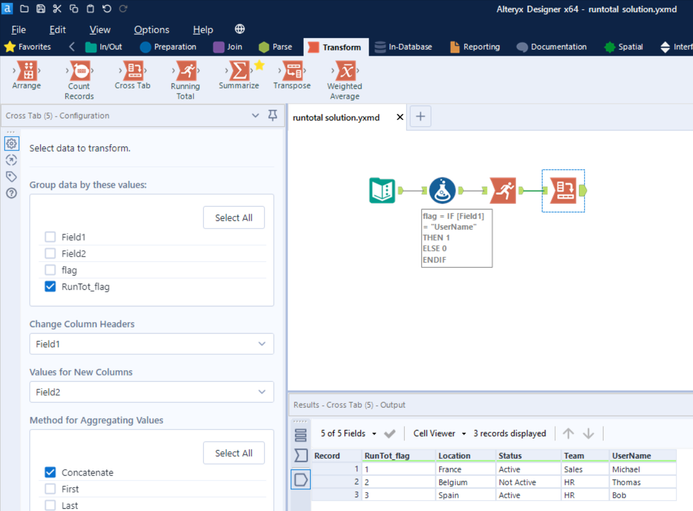The width and height of the screenshot is (693, 511).
Task: Open the Options menu
Action: pyautogui.click(x=152, y=30)
